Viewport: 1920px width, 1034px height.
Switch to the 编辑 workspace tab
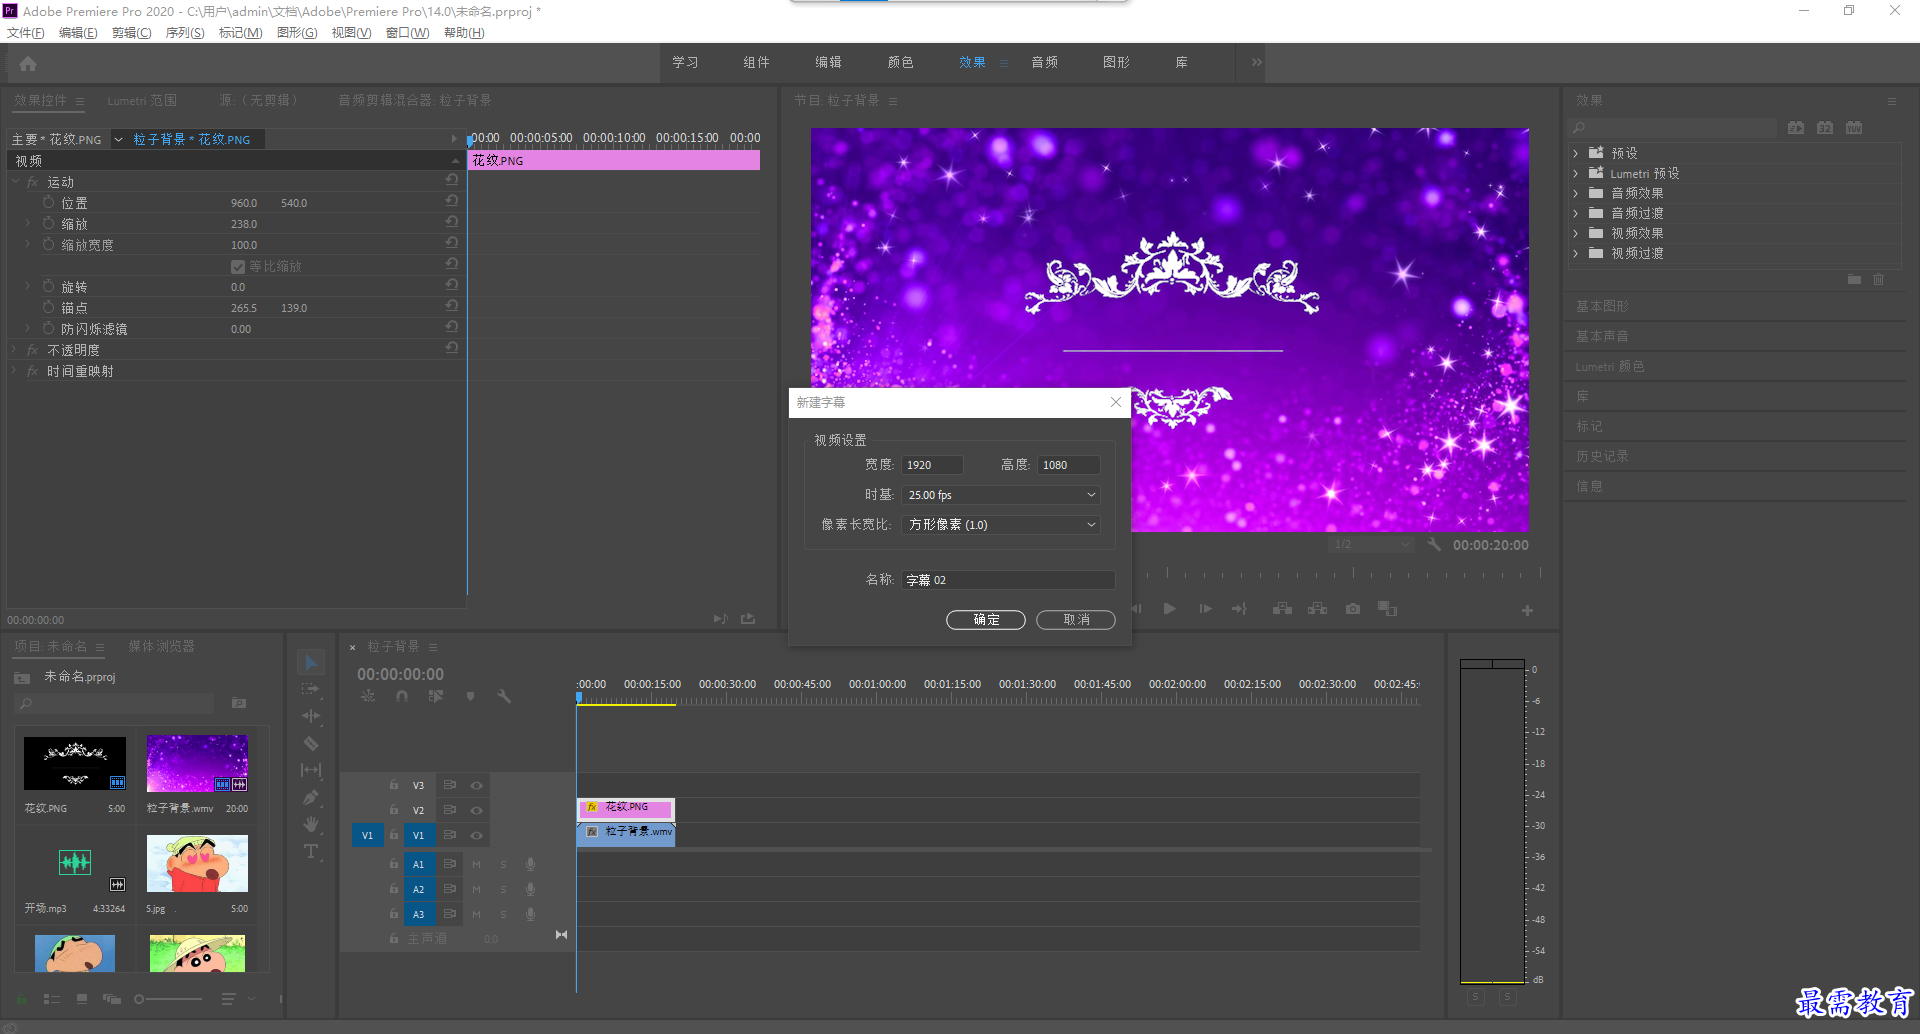tap(828, 62)
